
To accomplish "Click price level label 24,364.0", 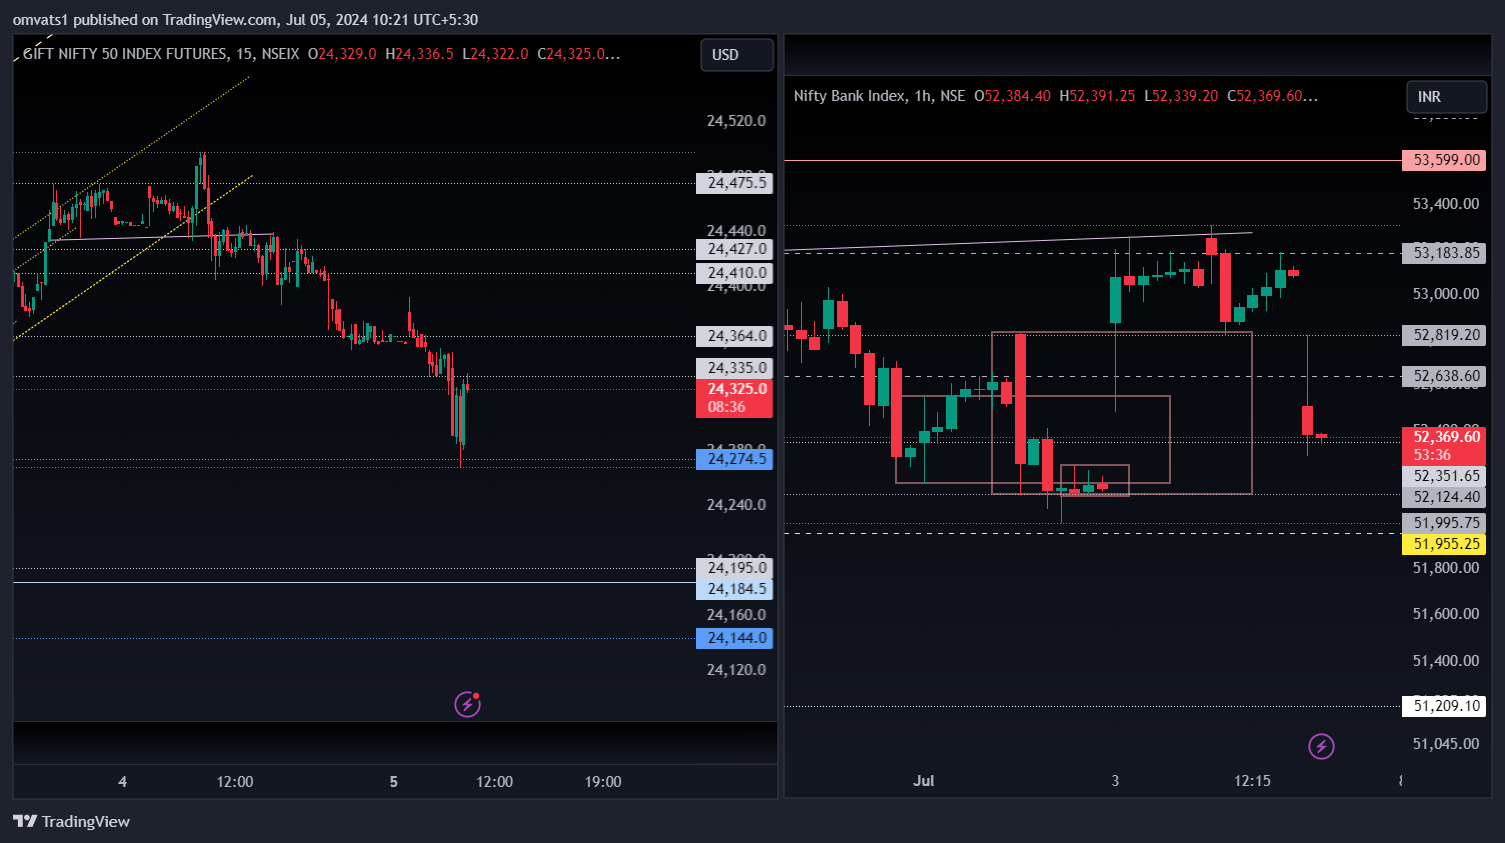I will [x=734, y=336].
